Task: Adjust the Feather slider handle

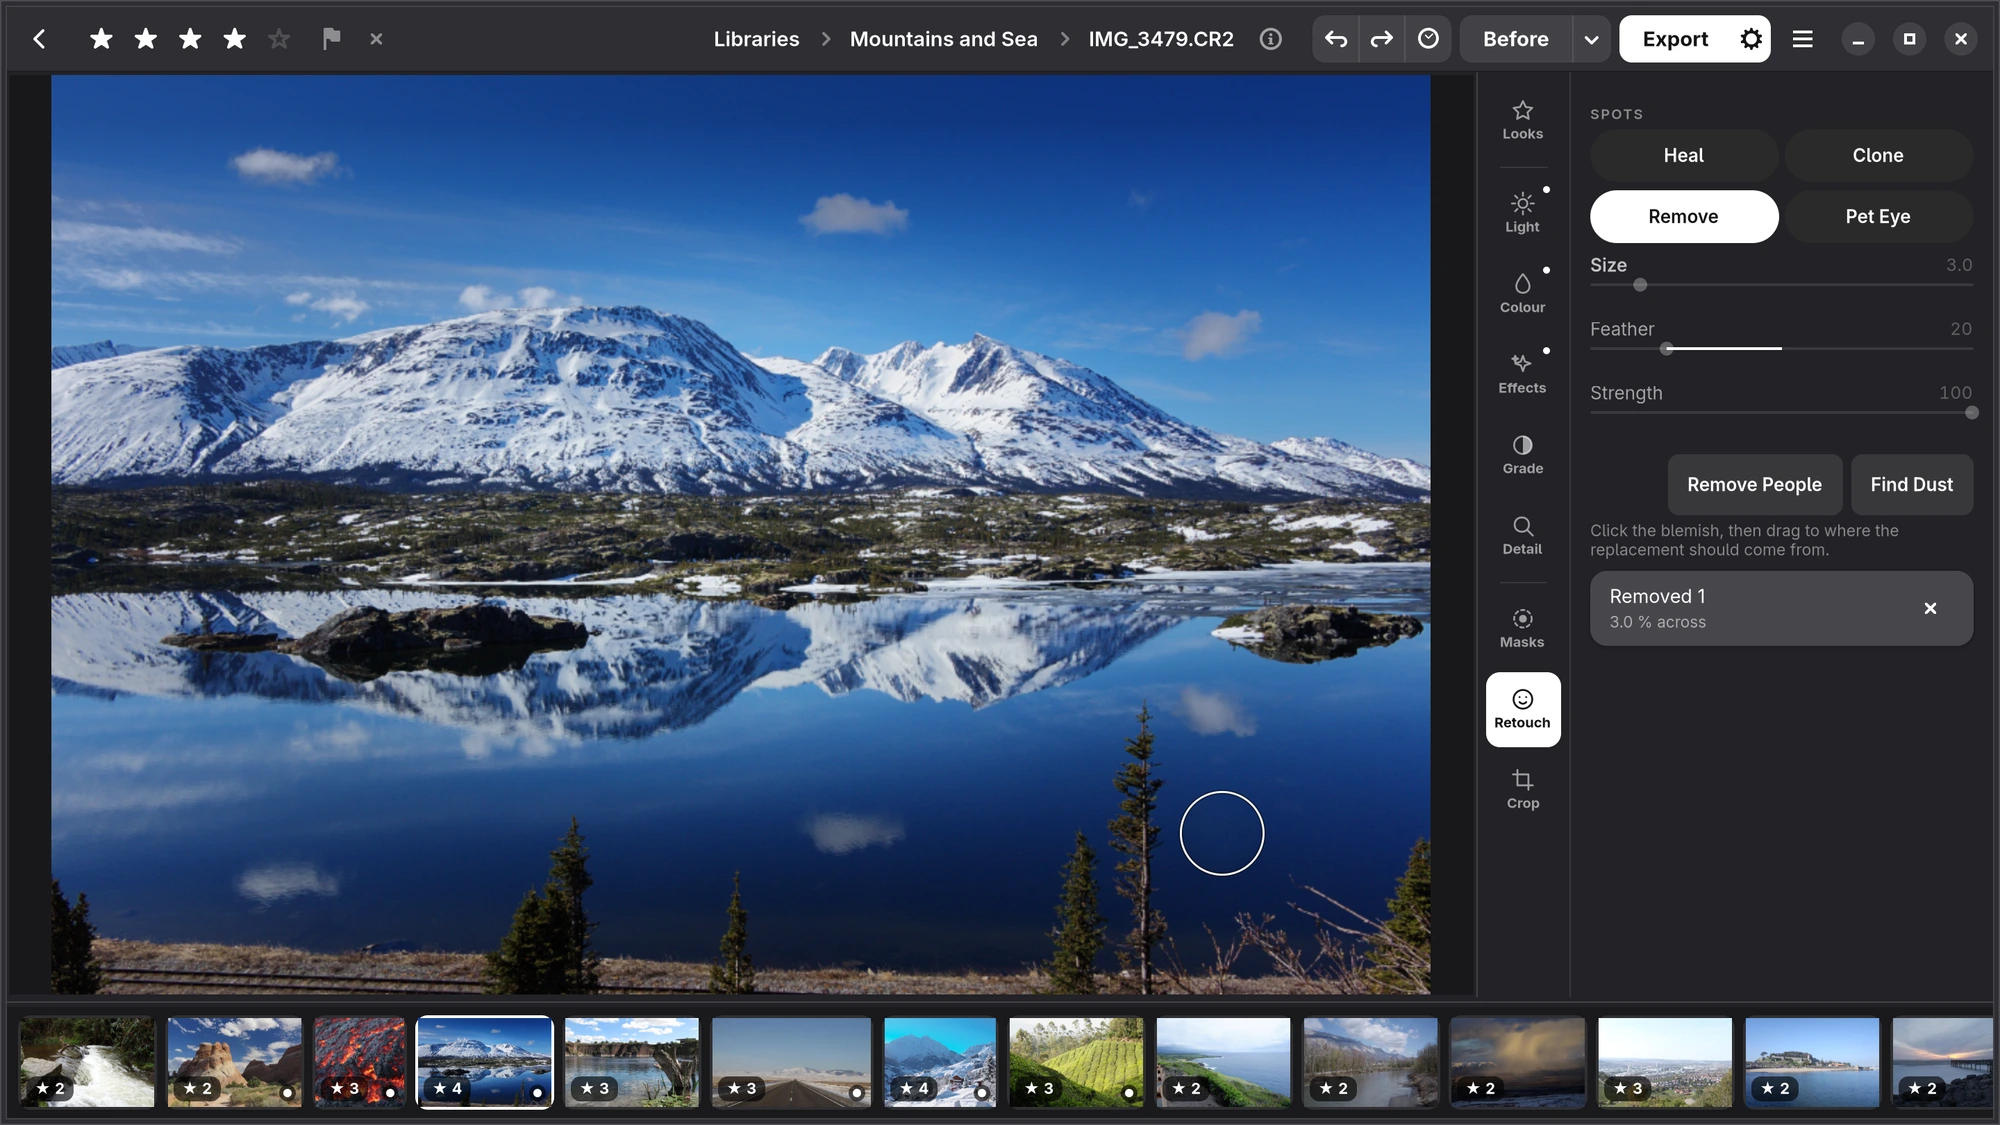Action: (1666, 348)
